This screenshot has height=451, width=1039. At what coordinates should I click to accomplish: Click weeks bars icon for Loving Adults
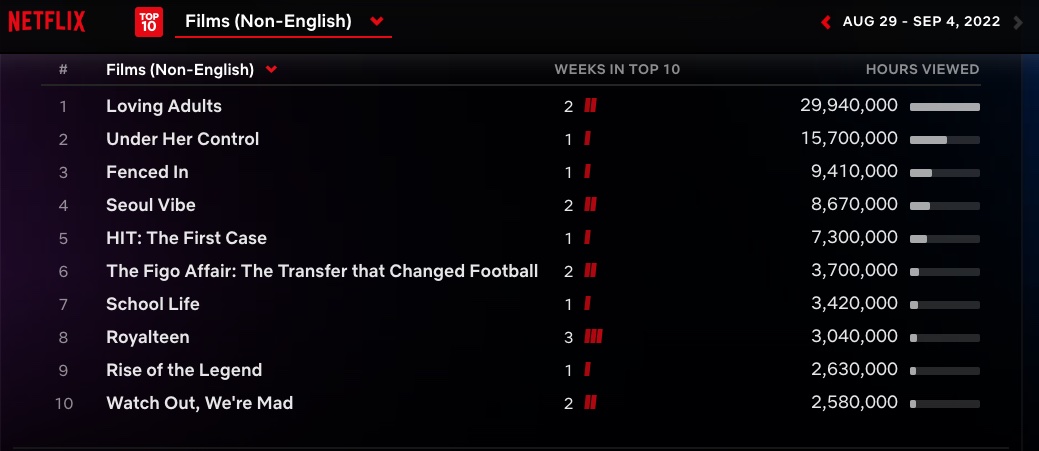click(590, 105)
